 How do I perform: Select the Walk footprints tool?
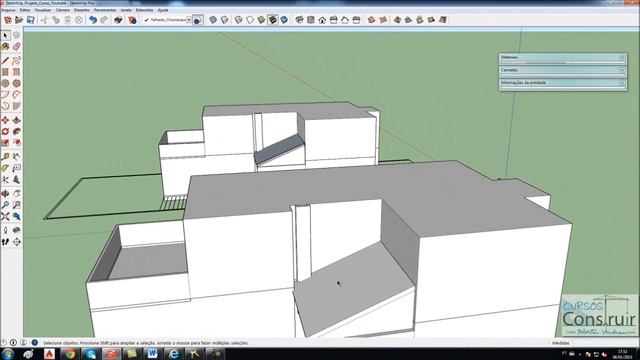pos(5,242)
